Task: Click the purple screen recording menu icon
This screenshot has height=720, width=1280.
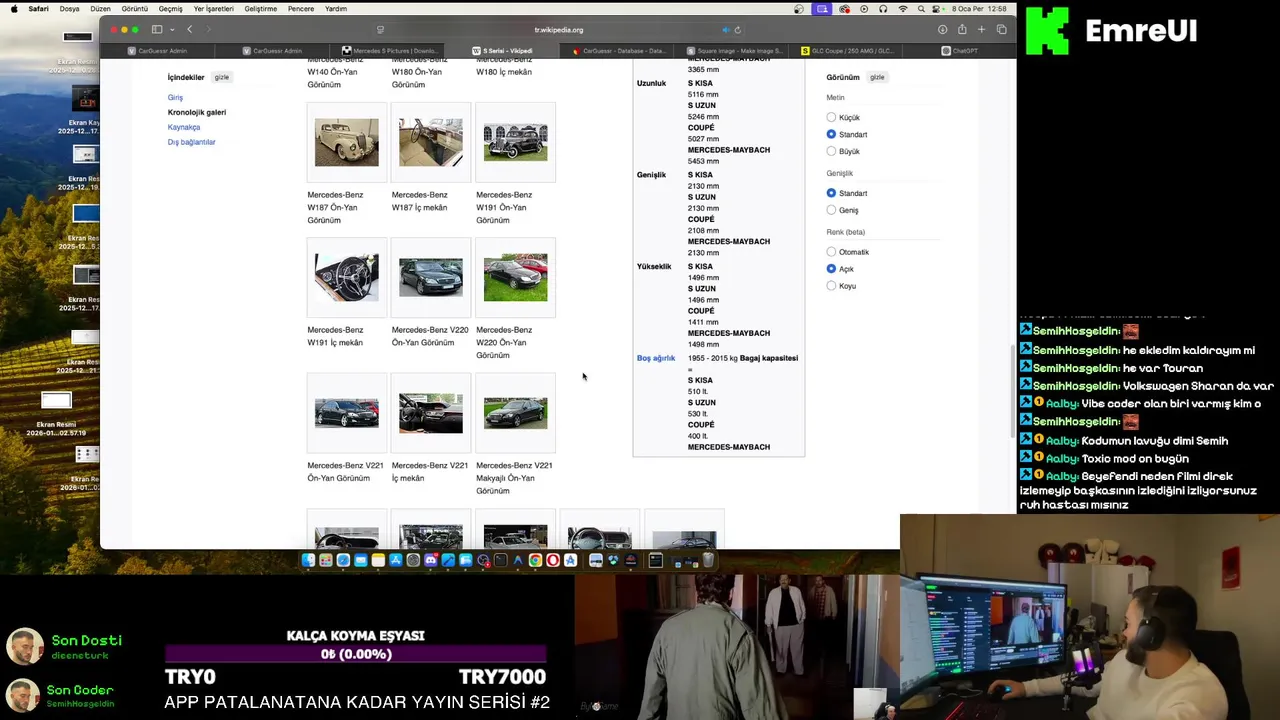Action: [822, 9]
